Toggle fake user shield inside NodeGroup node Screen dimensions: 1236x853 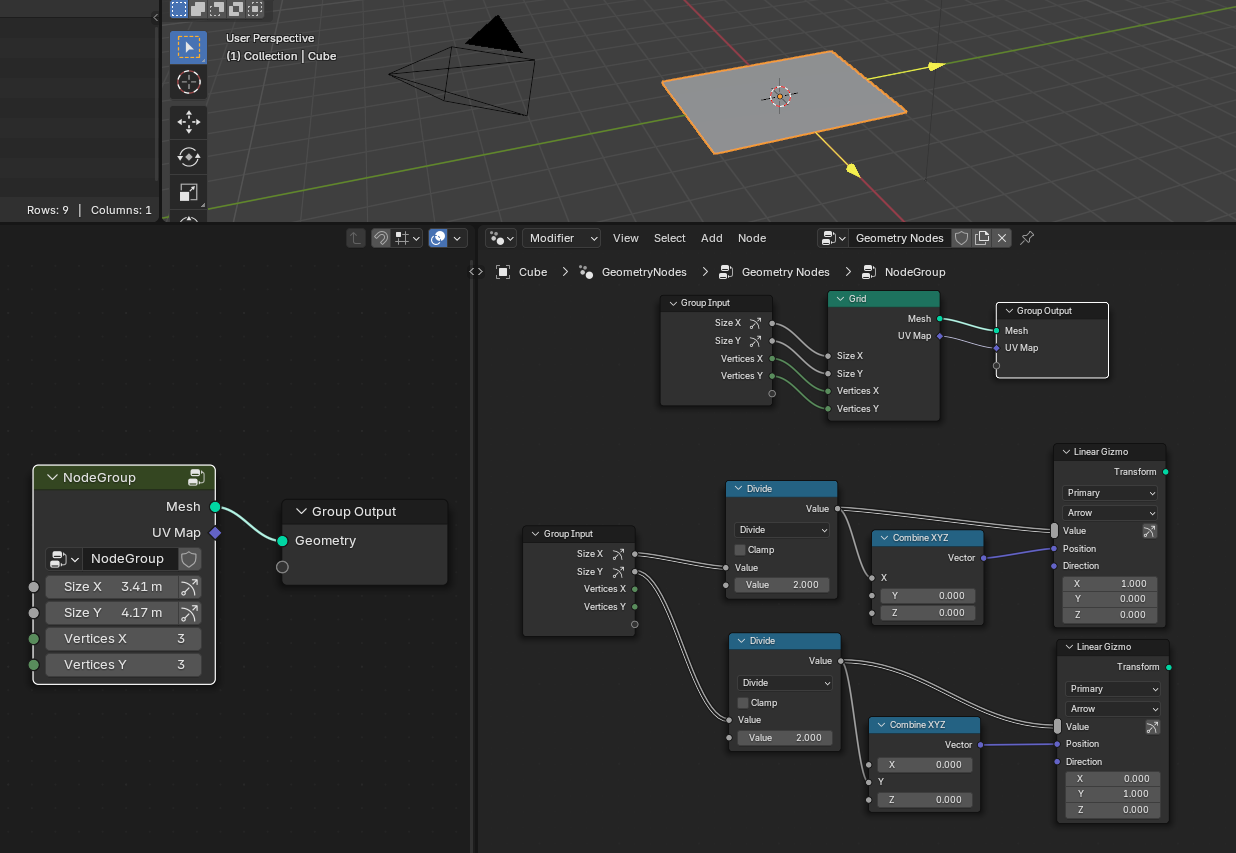(190, 559)
